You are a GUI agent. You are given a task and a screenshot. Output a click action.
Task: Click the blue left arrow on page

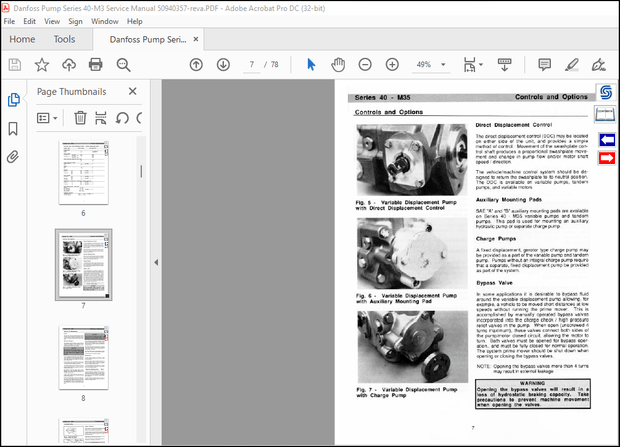[x=607, y=140]
